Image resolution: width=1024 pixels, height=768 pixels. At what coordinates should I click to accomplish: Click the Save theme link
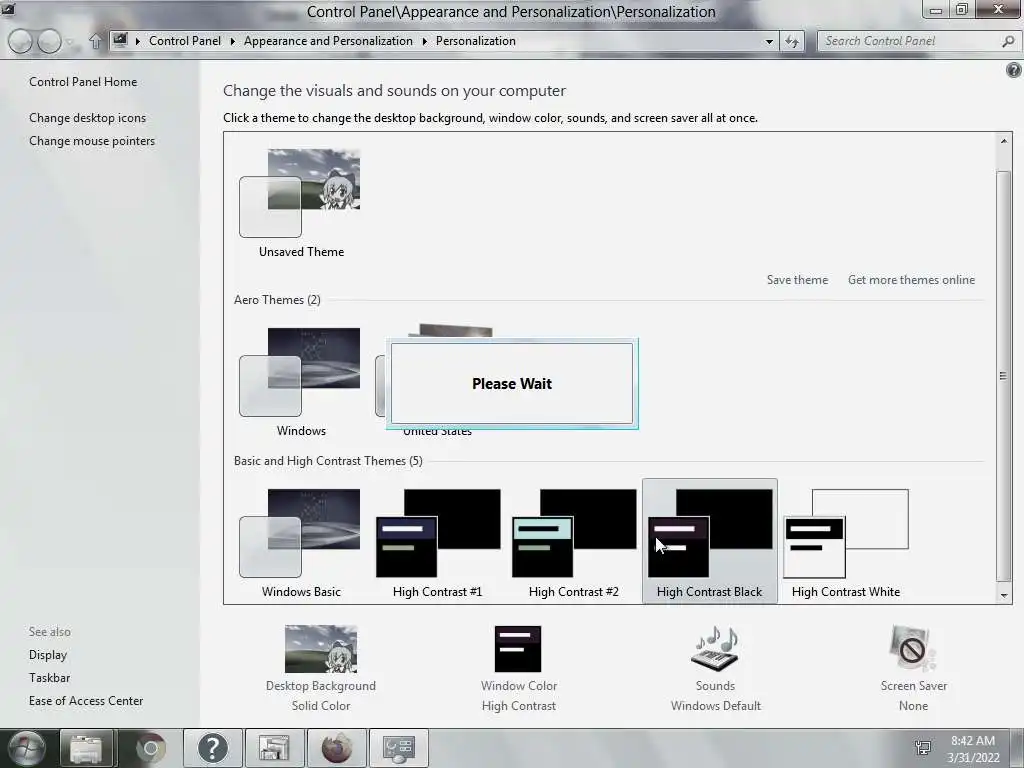797,280
